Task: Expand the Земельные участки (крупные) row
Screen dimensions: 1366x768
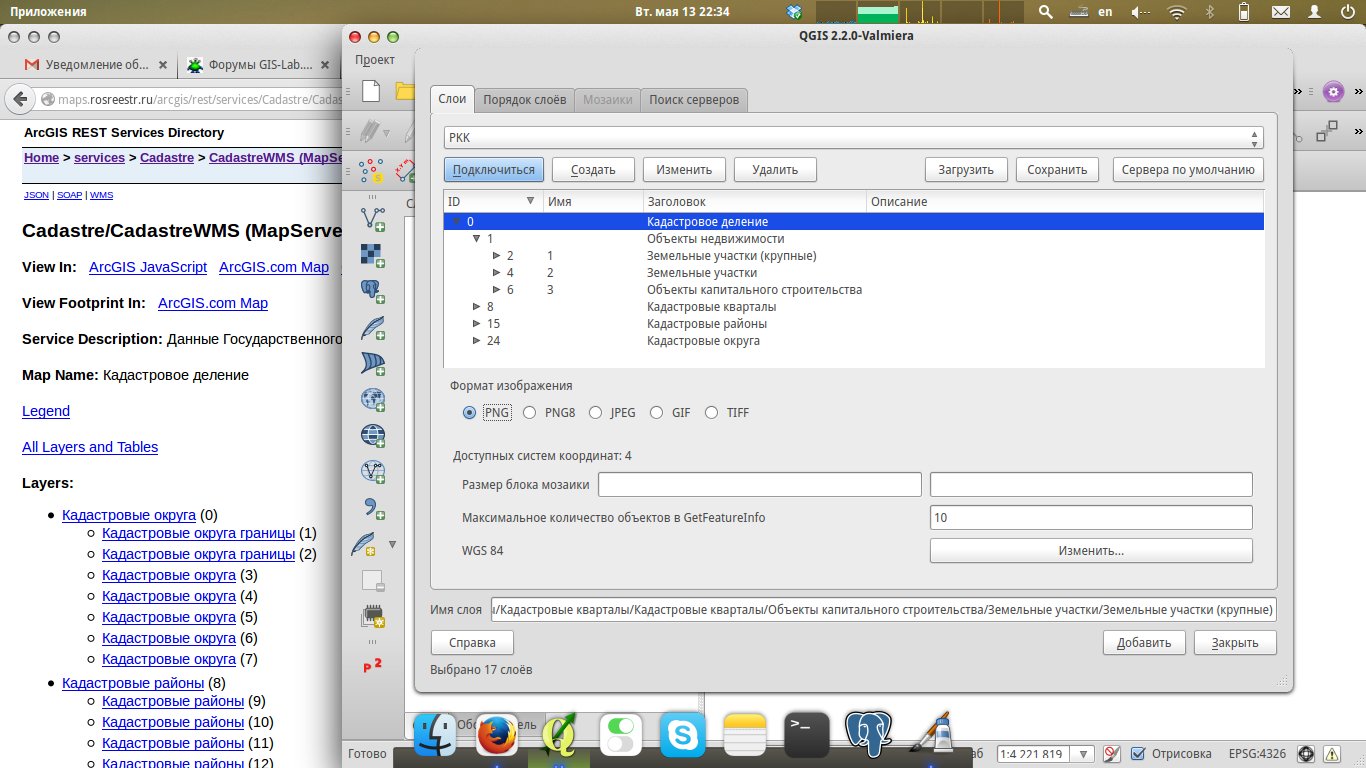Action: [x=497, y=256]
